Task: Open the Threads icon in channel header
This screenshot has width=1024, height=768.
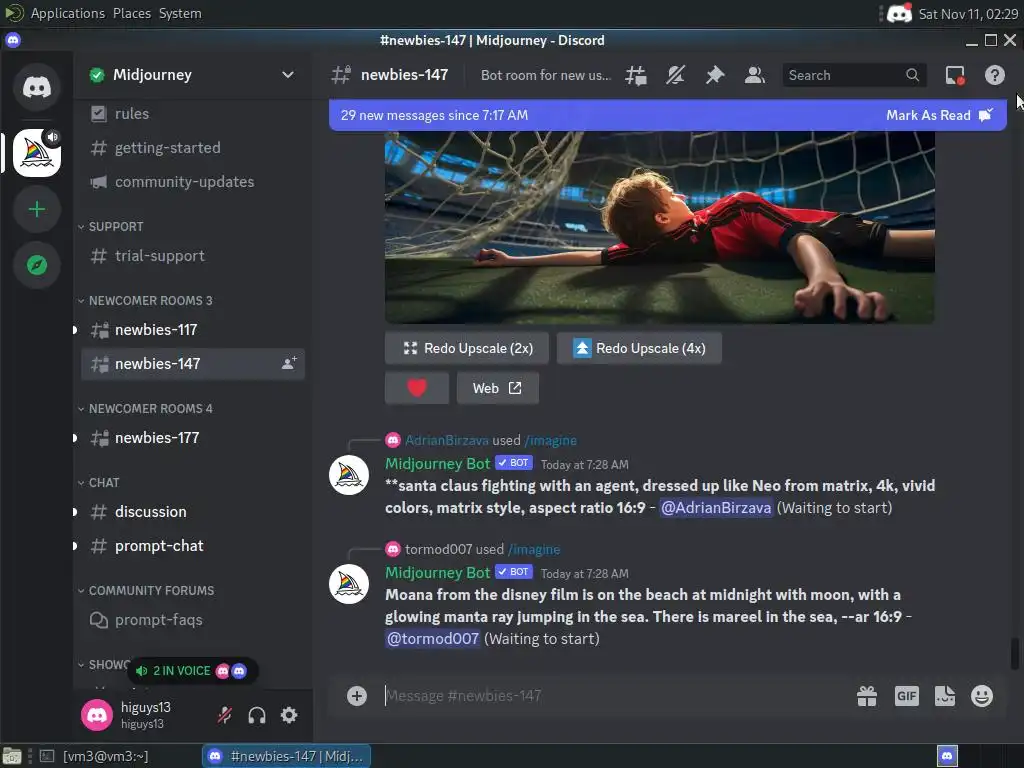Action: [635, 75]
